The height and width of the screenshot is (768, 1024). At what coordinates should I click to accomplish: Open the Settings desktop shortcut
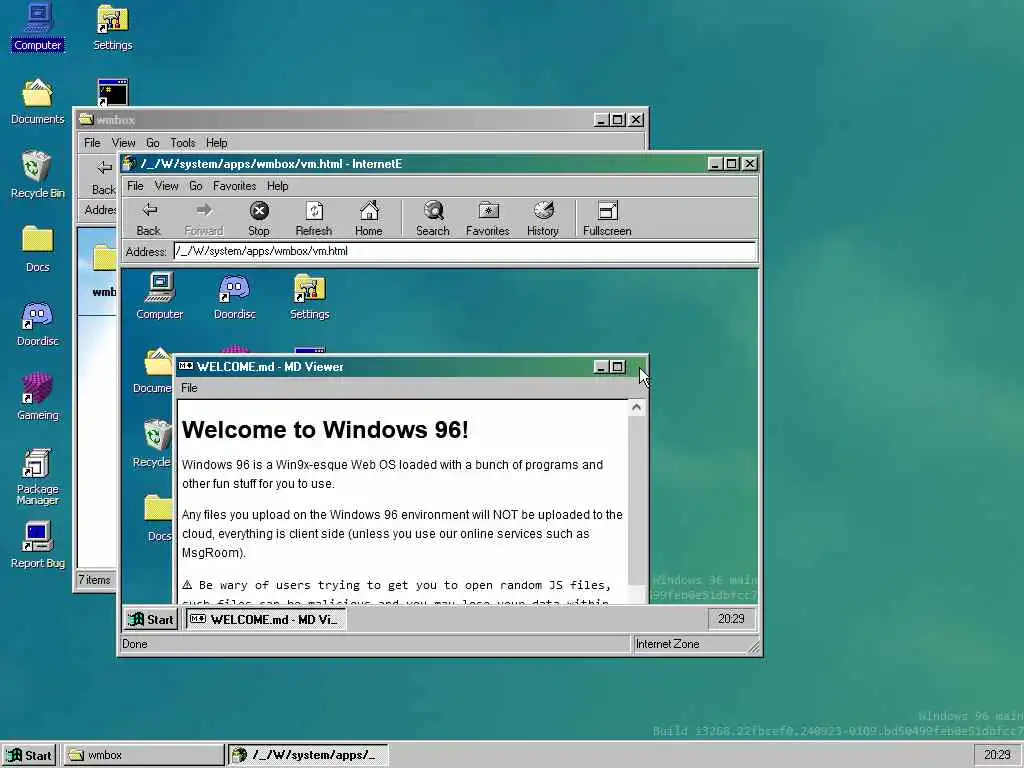click(x=112, y=27)
